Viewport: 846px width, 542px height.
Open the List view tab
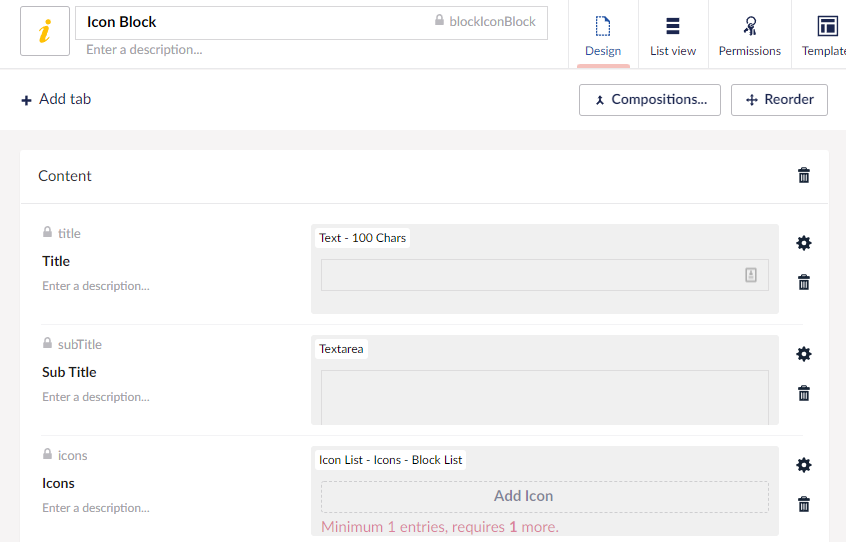[673, 35]
